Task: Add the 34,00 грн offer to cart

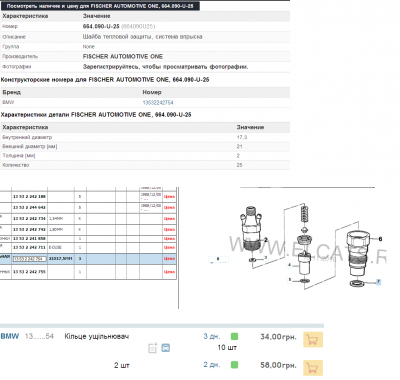Action: [x=313, y=340]
